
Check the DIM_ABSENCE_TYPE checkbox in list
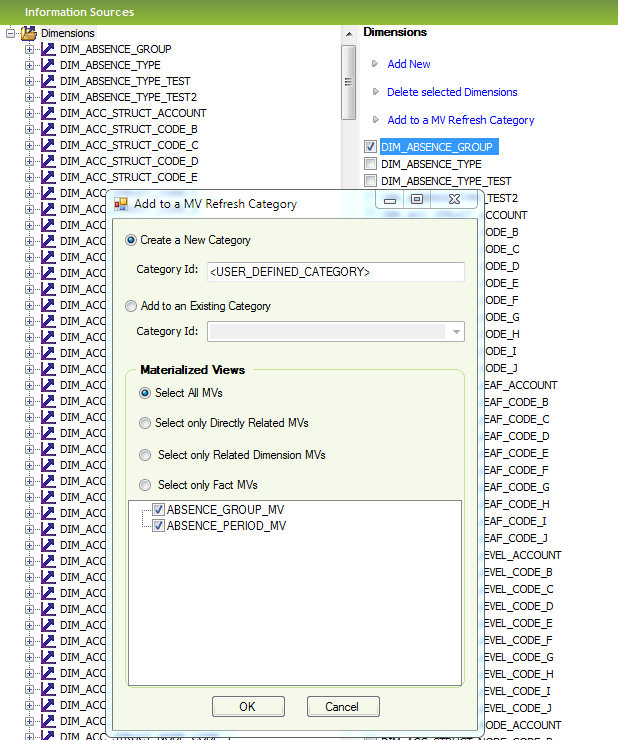371,164
